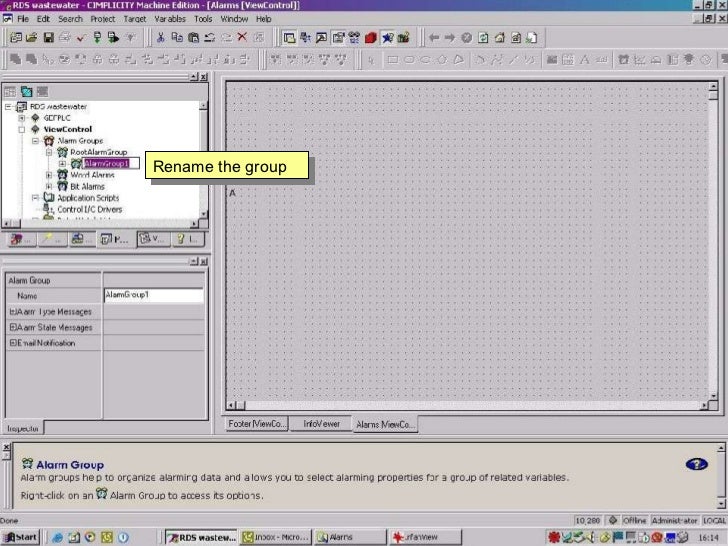Click the Feedback Zone window toolbar icon
Viewport: 728px width, 546px height.
[x=321, y=38]
